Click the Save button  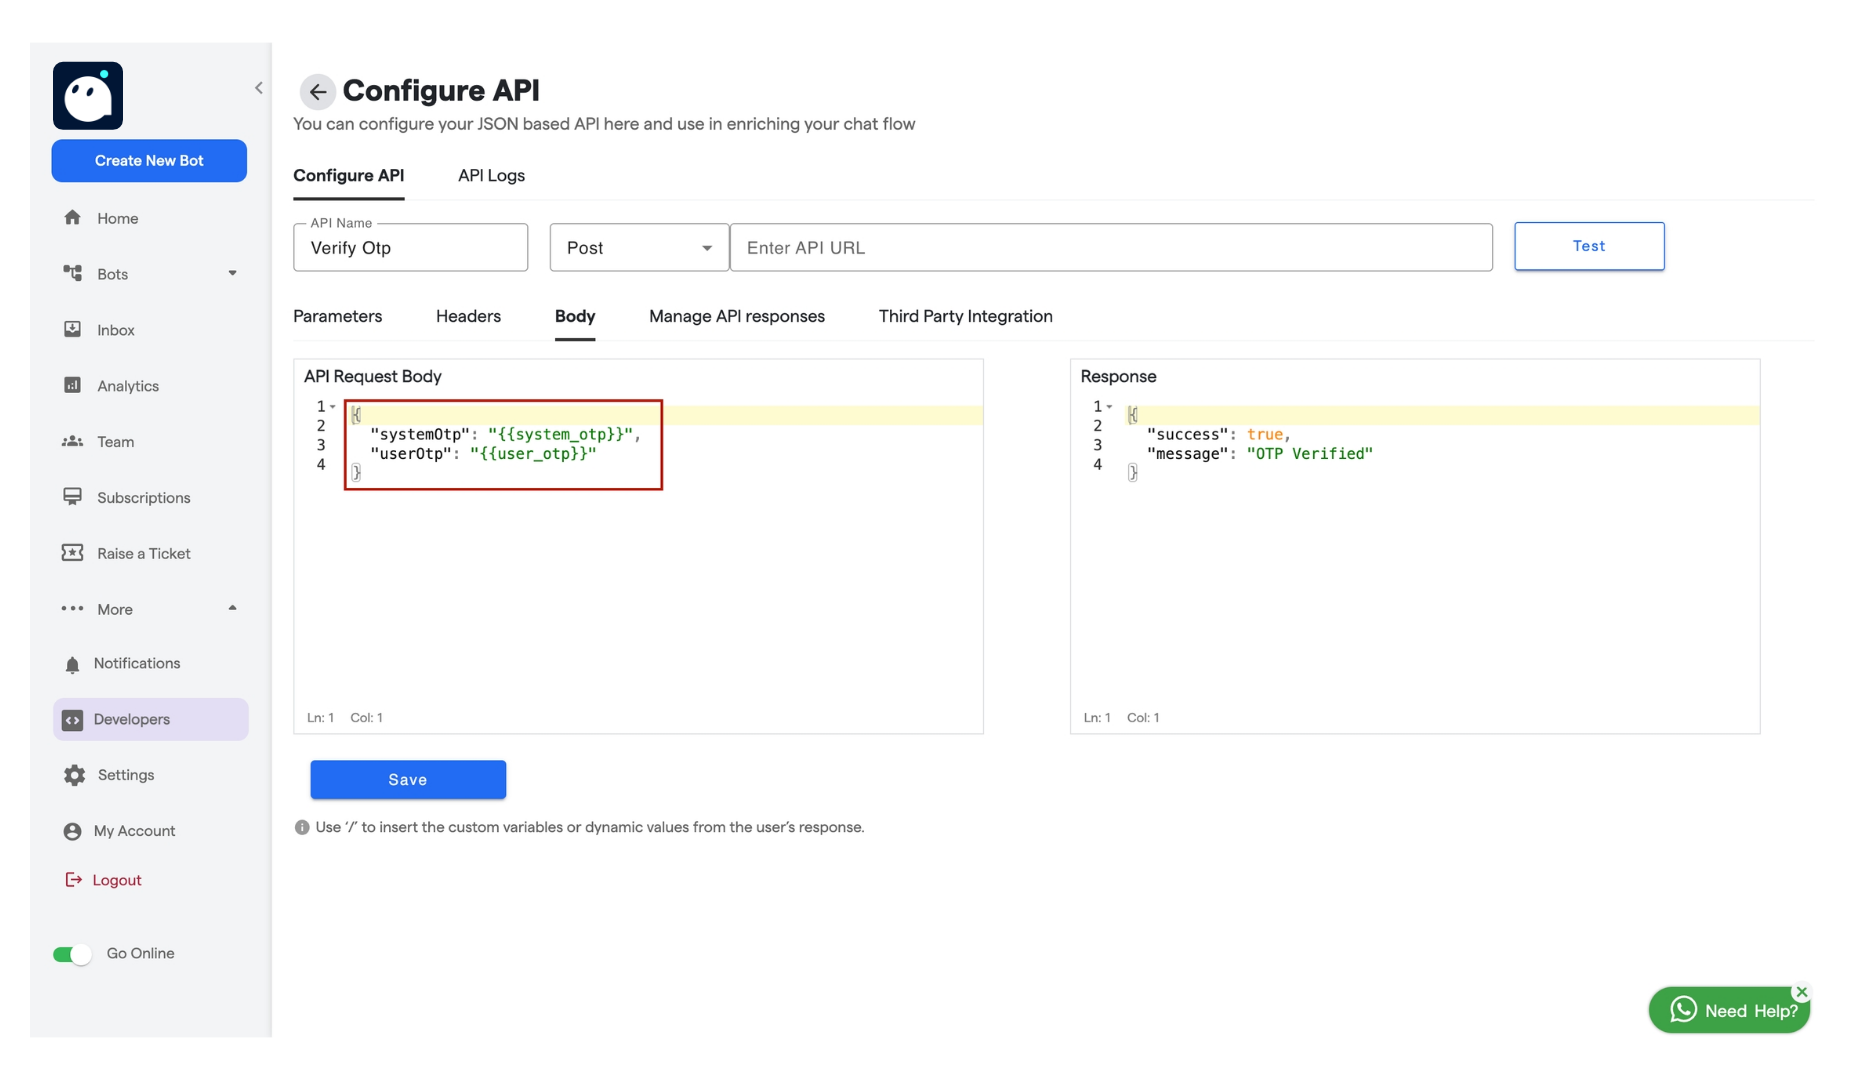point(408,779)
